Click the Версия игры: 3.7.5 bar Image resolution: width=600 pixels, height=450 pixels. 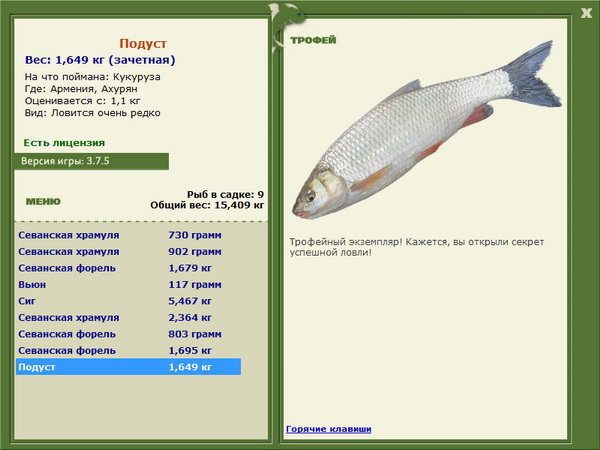(x=91, y=161)
